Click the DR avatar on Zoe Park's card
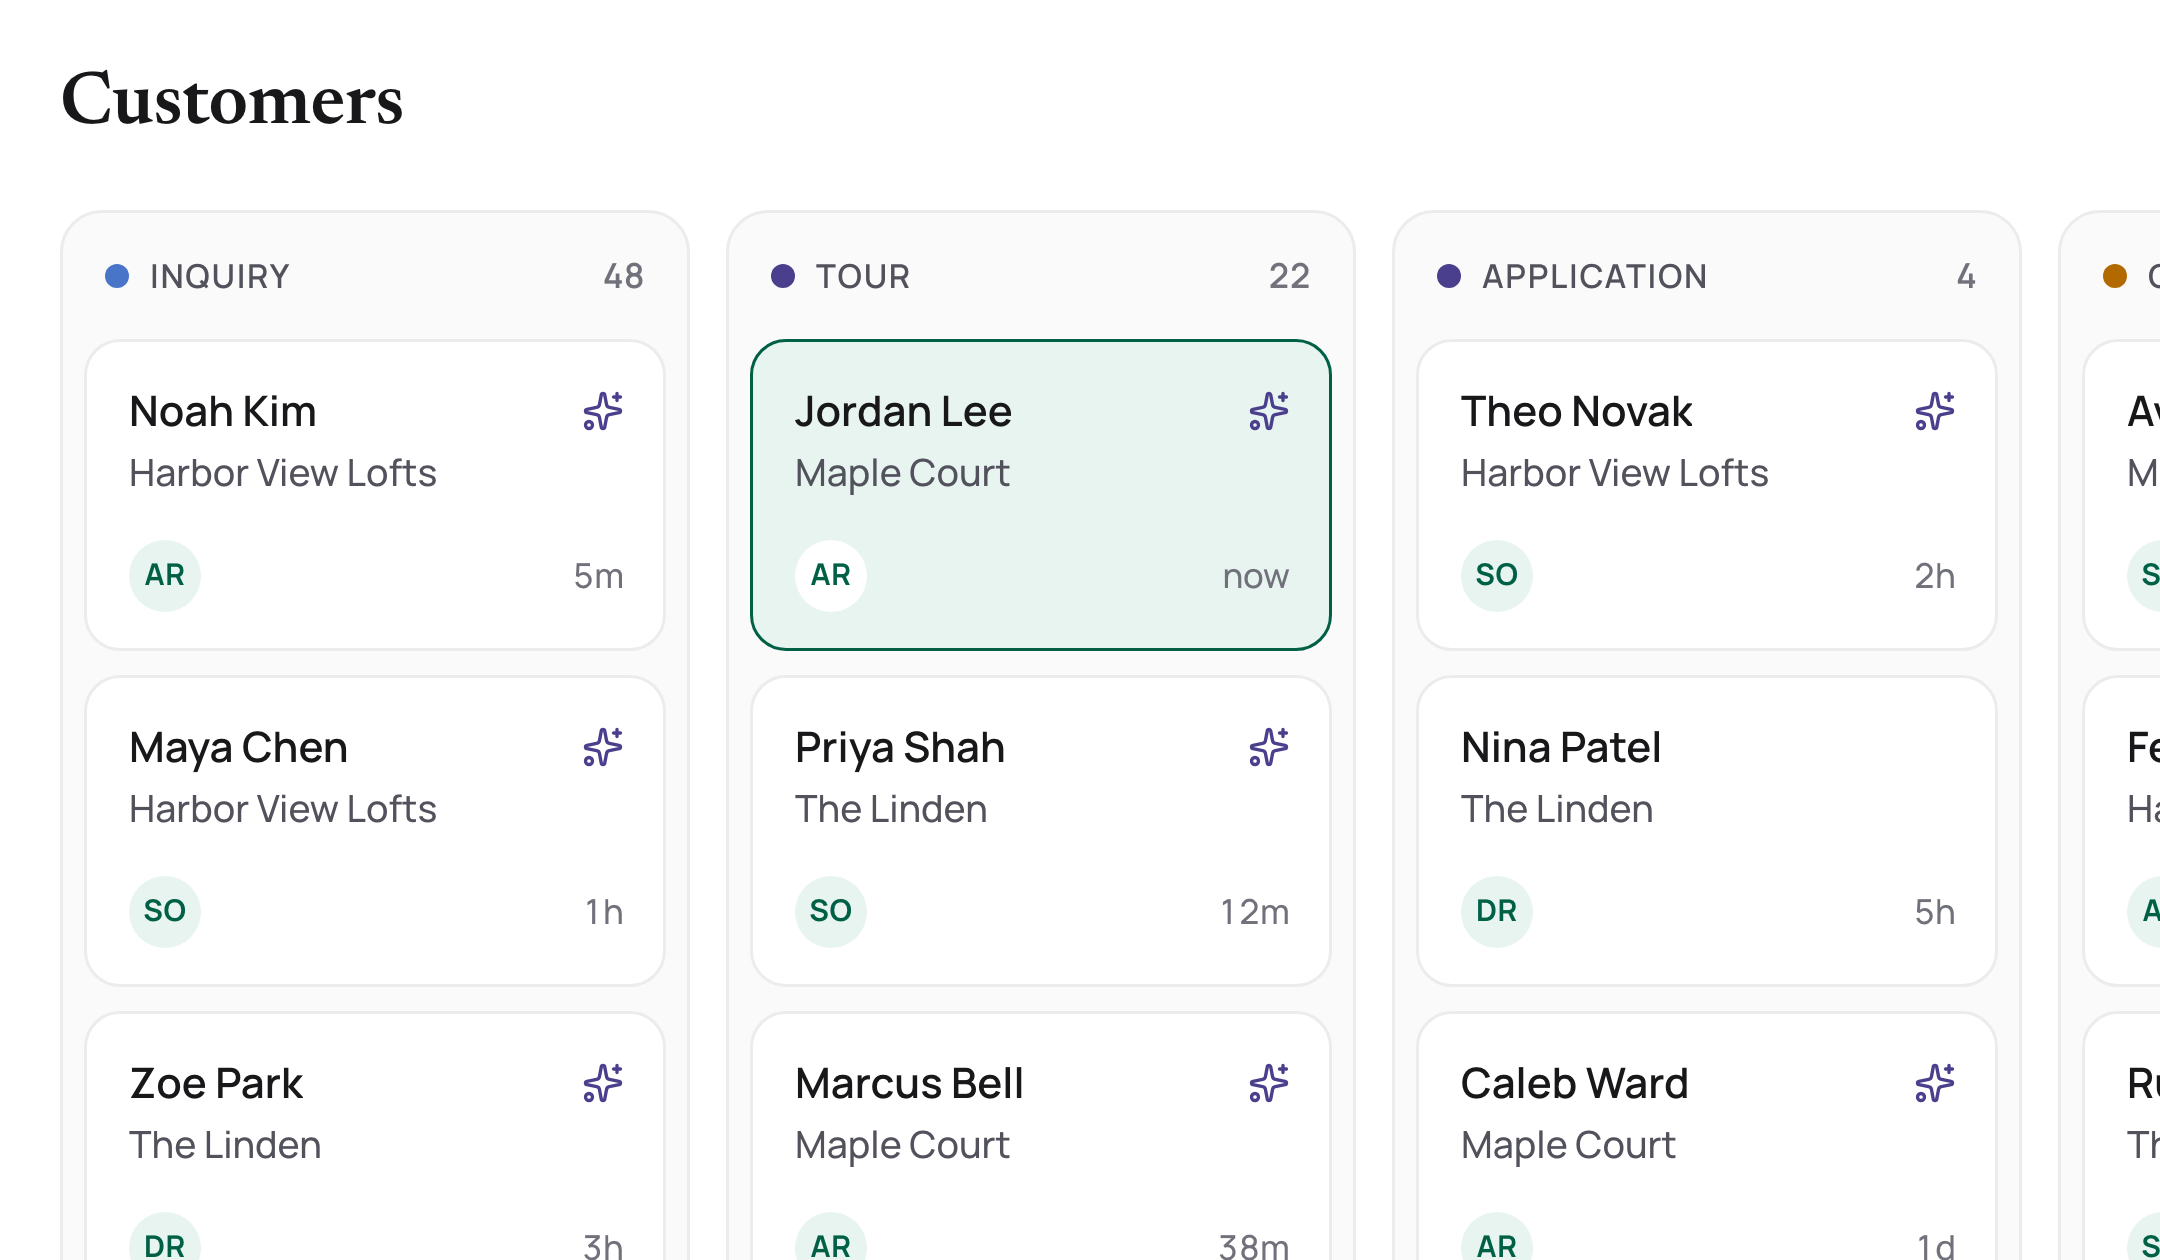 coord(165,1237)
